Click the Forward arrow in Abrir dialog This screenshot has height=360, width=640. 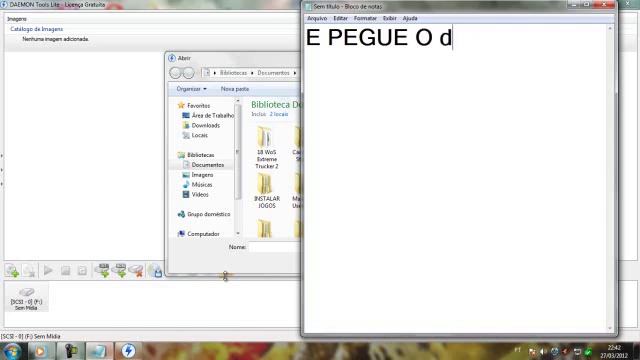click(189, 73)
